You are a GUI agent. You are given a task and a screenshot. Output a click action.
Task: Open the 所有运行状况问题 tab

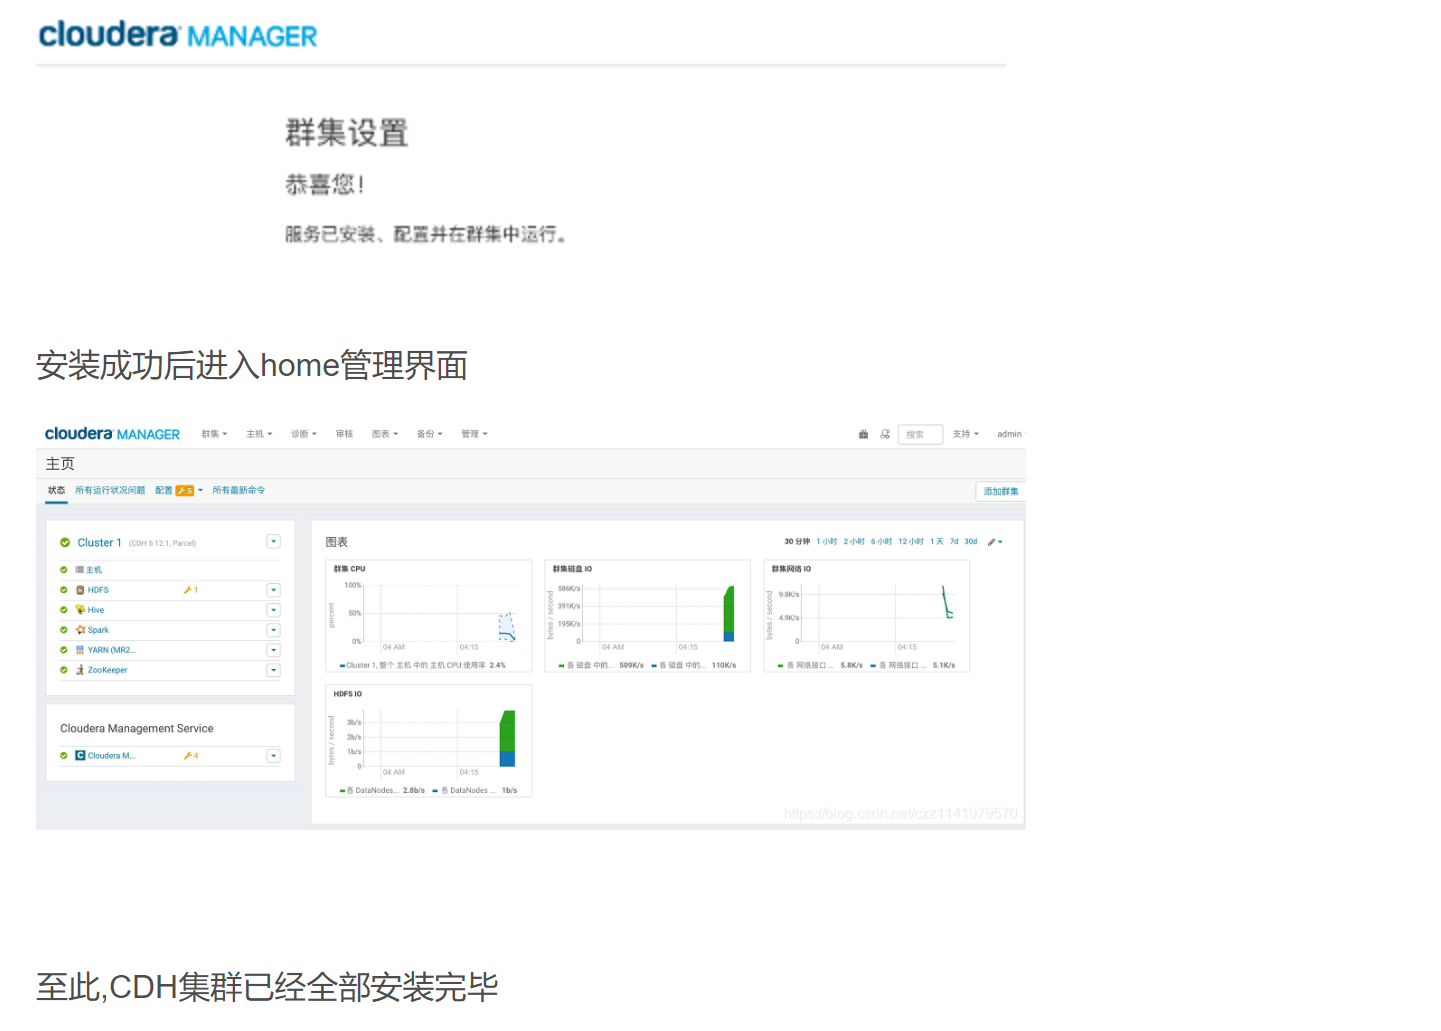110,491
